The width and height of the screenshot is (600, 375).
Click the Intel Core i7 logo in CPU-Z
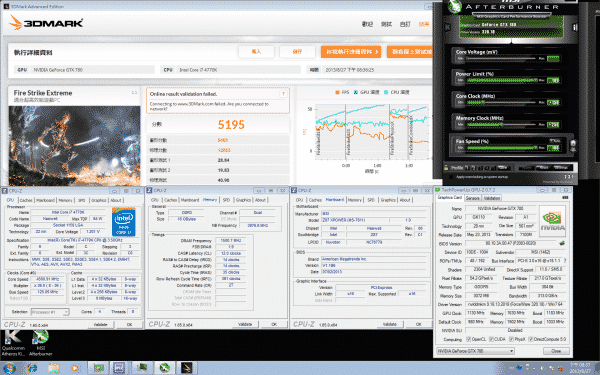pos(124,222)
